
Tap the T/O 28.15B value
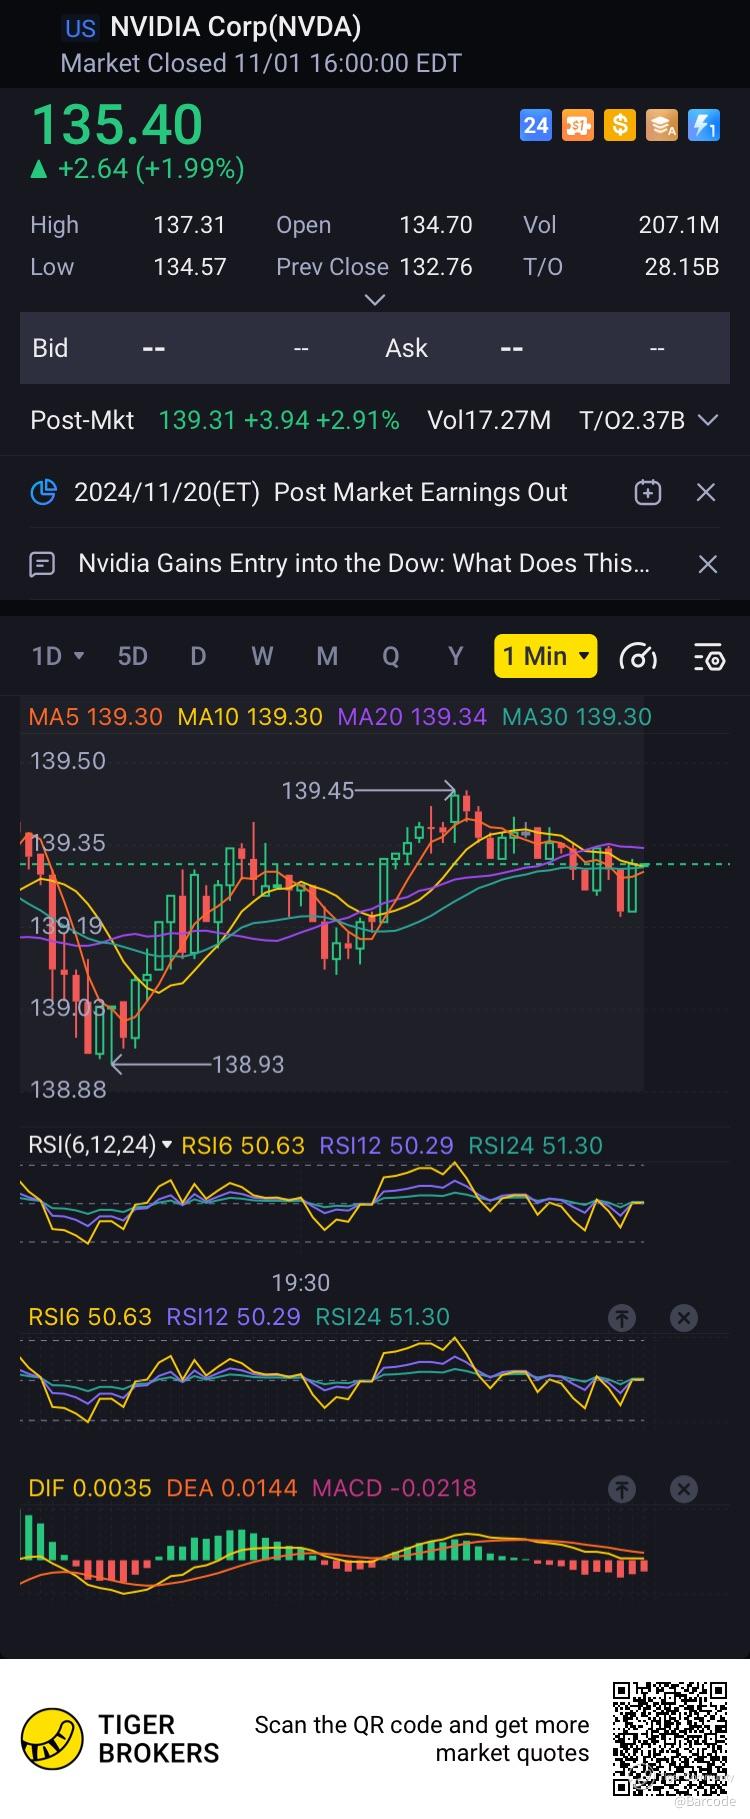682,267
